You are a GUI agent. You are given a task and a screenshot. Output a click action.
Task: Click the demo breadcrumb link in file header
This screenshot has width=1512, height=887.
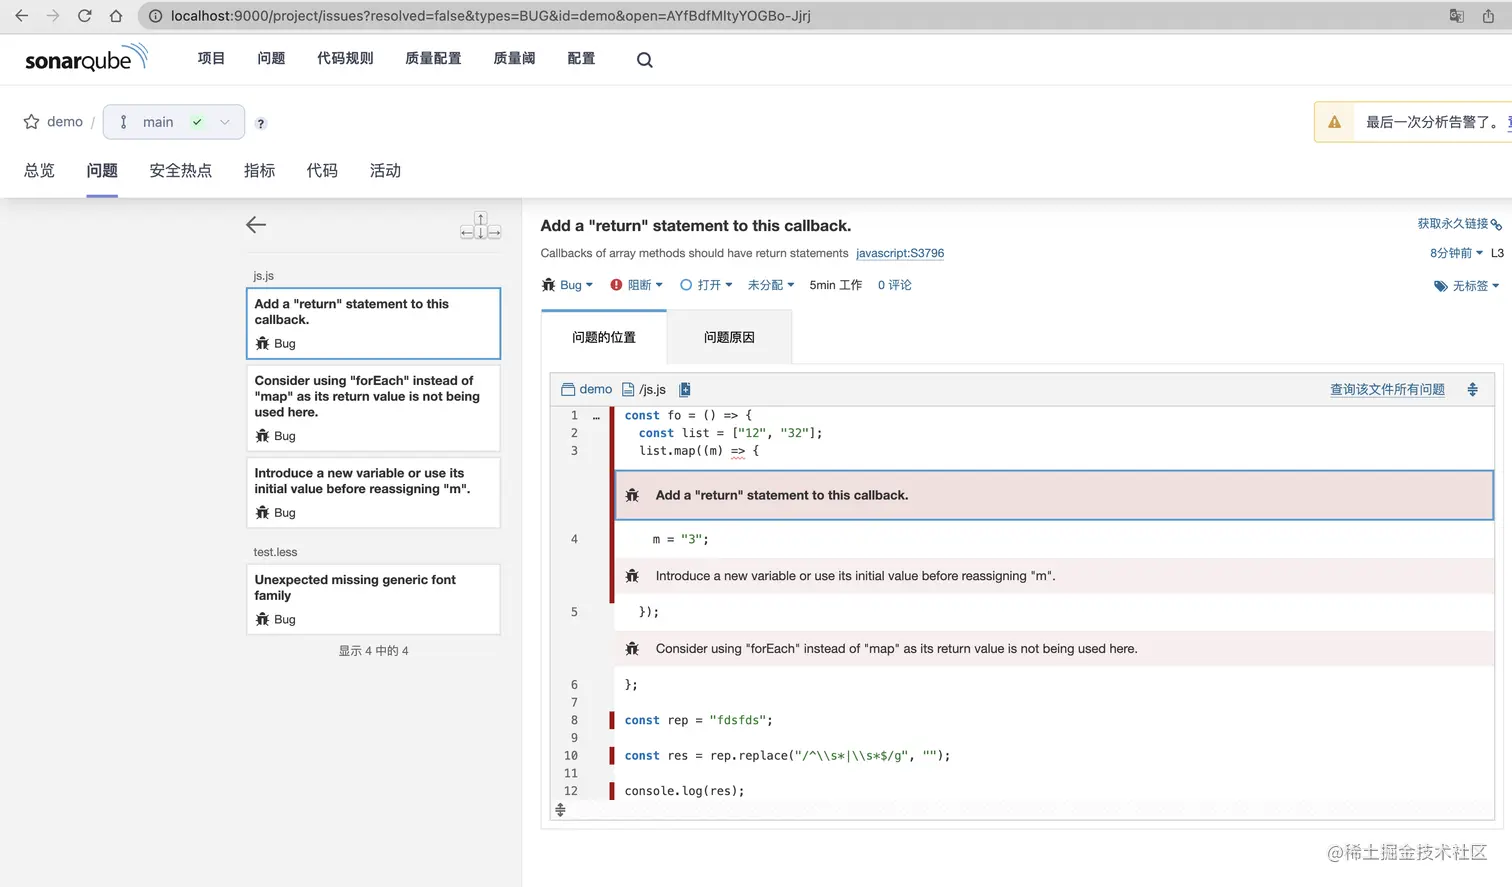click(596, 389)
